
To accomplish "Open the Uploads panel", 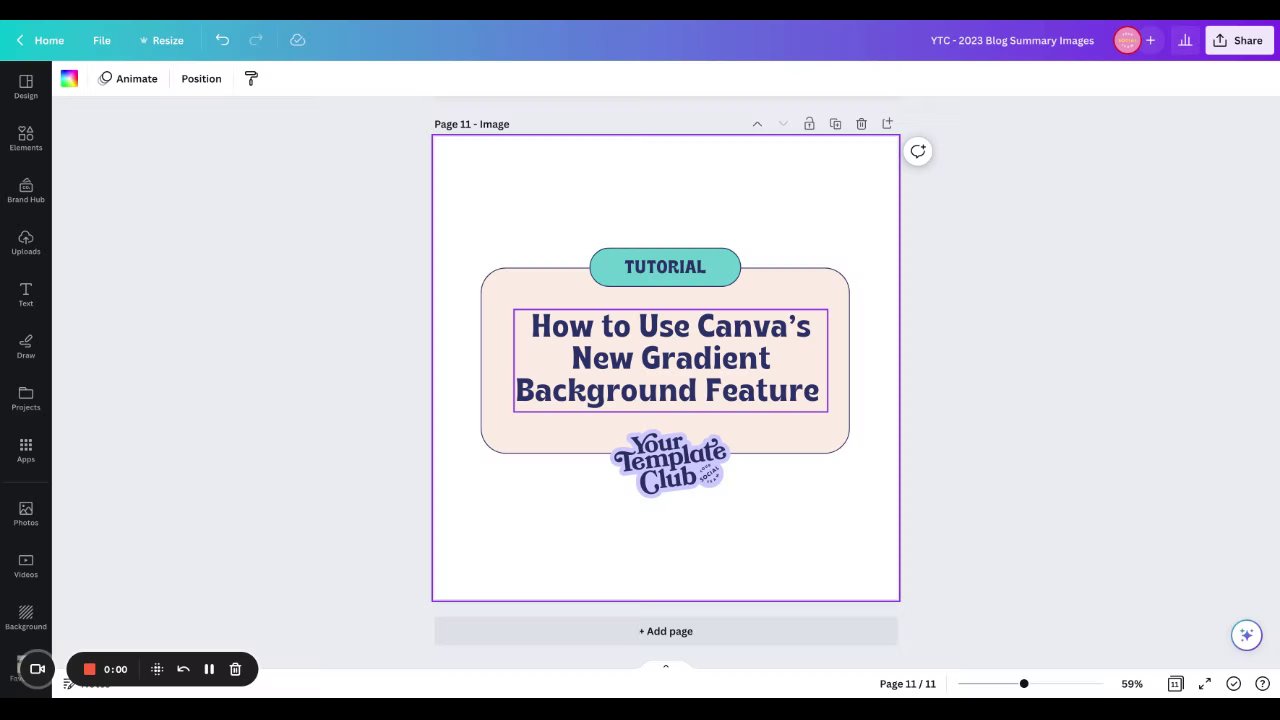I will [x=26, y=242].
